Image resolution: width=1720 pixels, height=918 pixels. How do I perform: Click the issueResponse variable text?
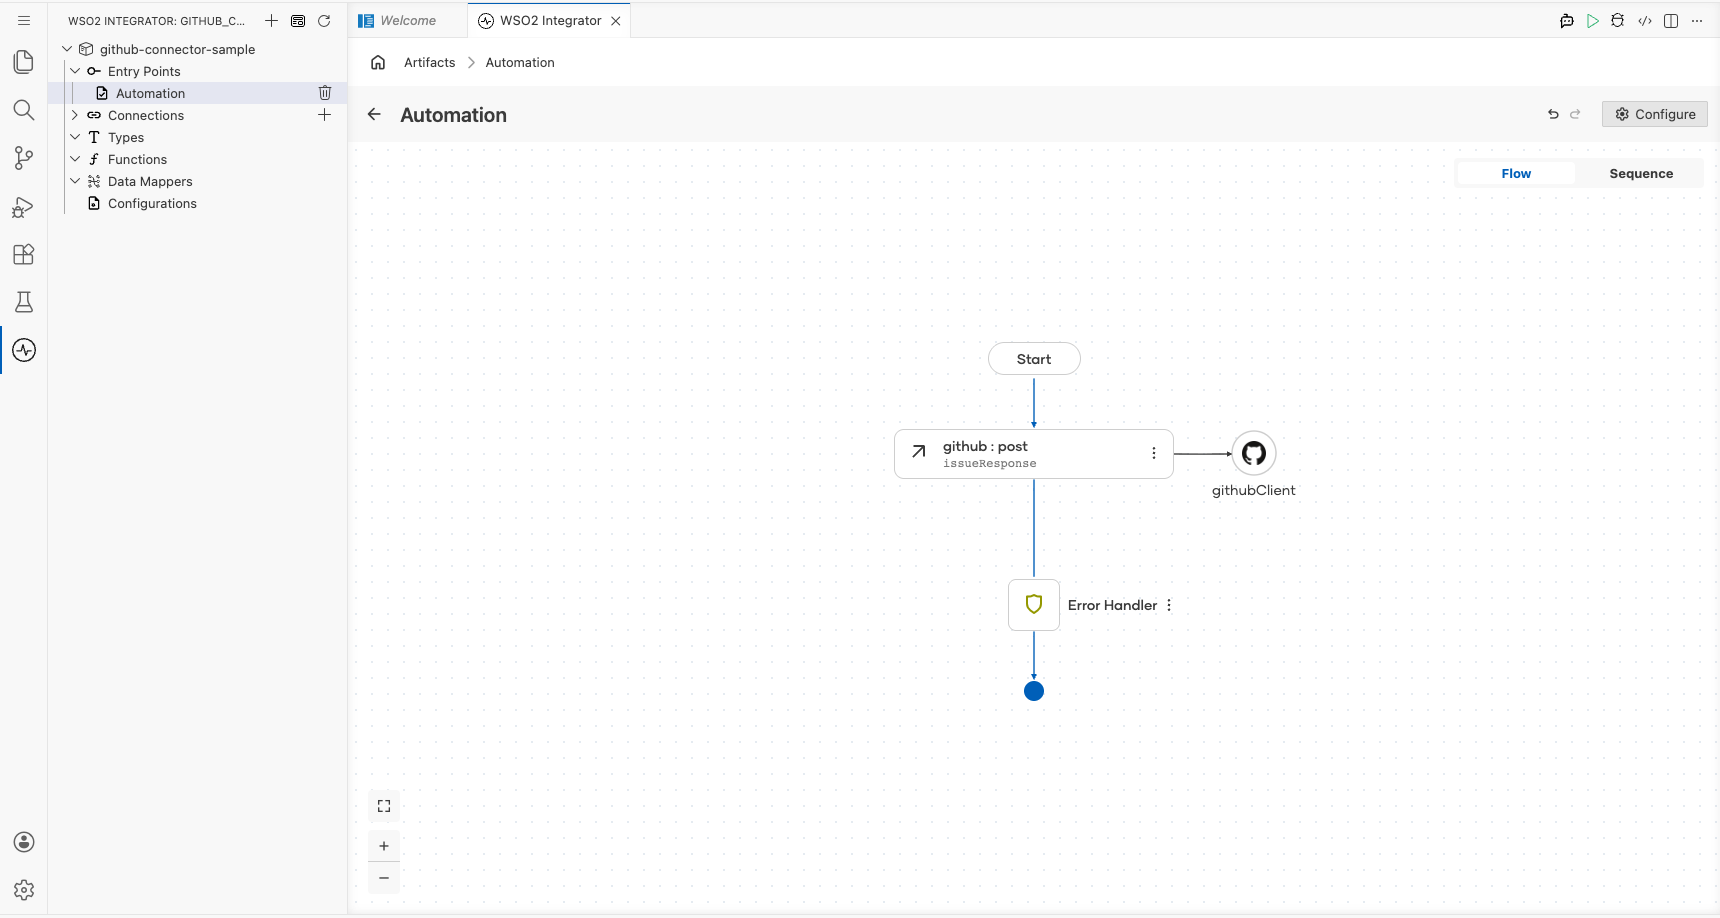click(x=990, y=464)
